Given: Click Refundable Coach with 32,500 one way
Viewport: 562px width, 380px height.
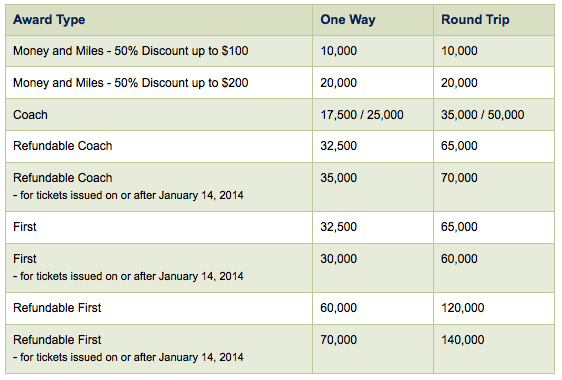Looking at the screenshot, I should [x=63, y=146].
